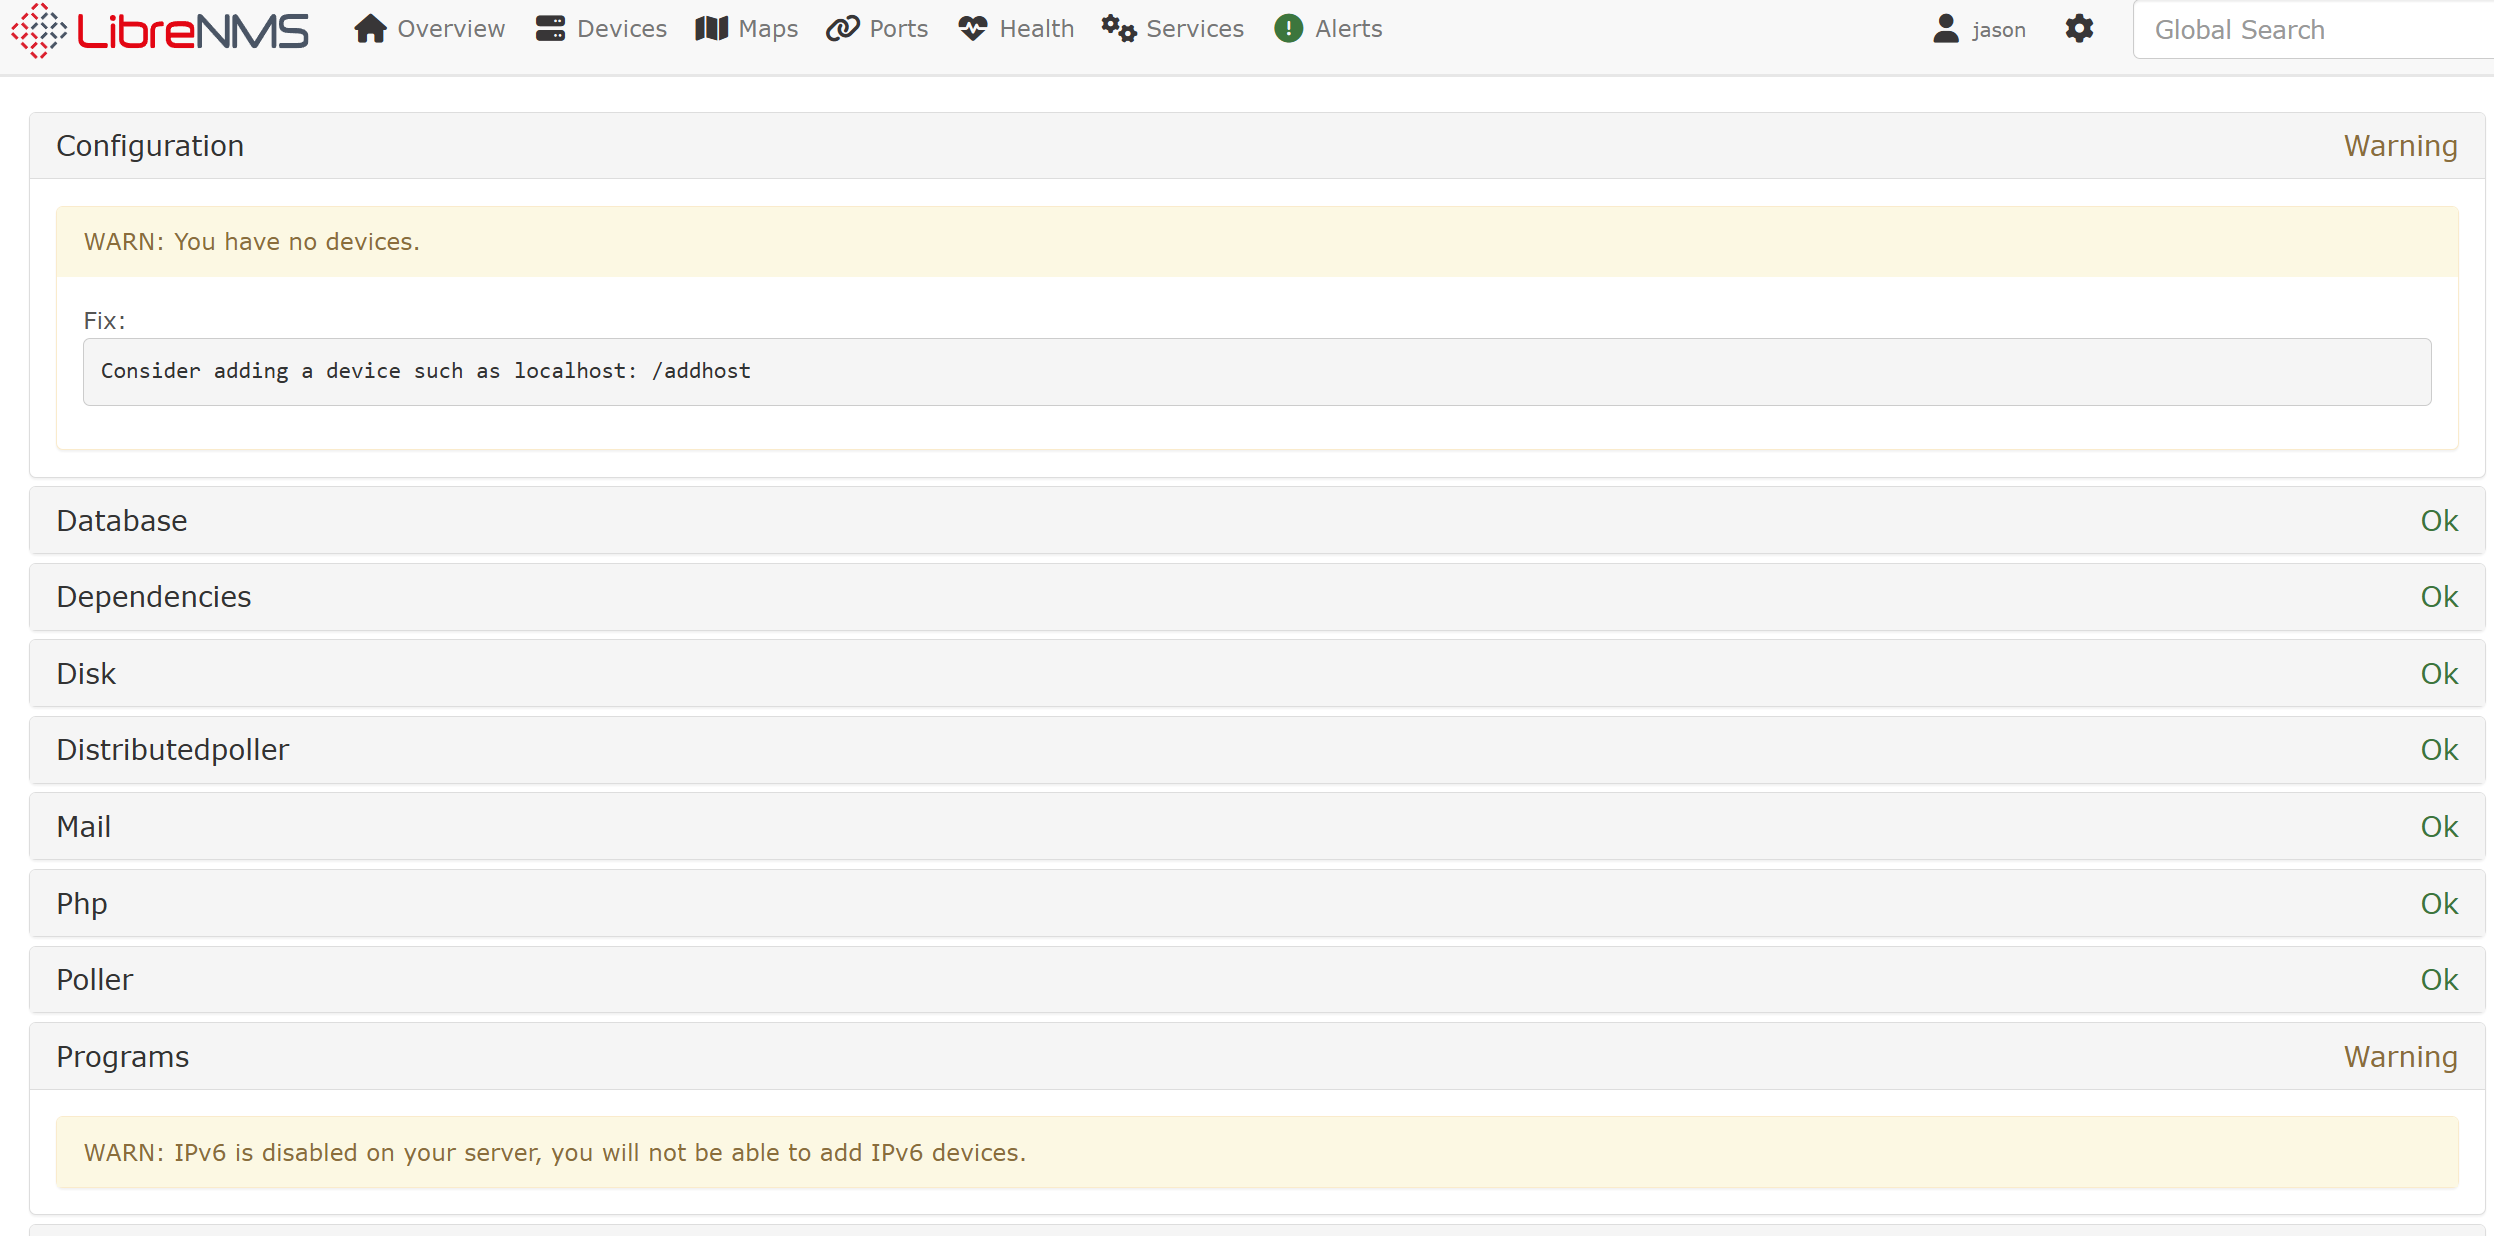Viewport: 2494px width, 1236px height.
Task: Click the Maps icon in navbar
Action: [x=711, y=29]
